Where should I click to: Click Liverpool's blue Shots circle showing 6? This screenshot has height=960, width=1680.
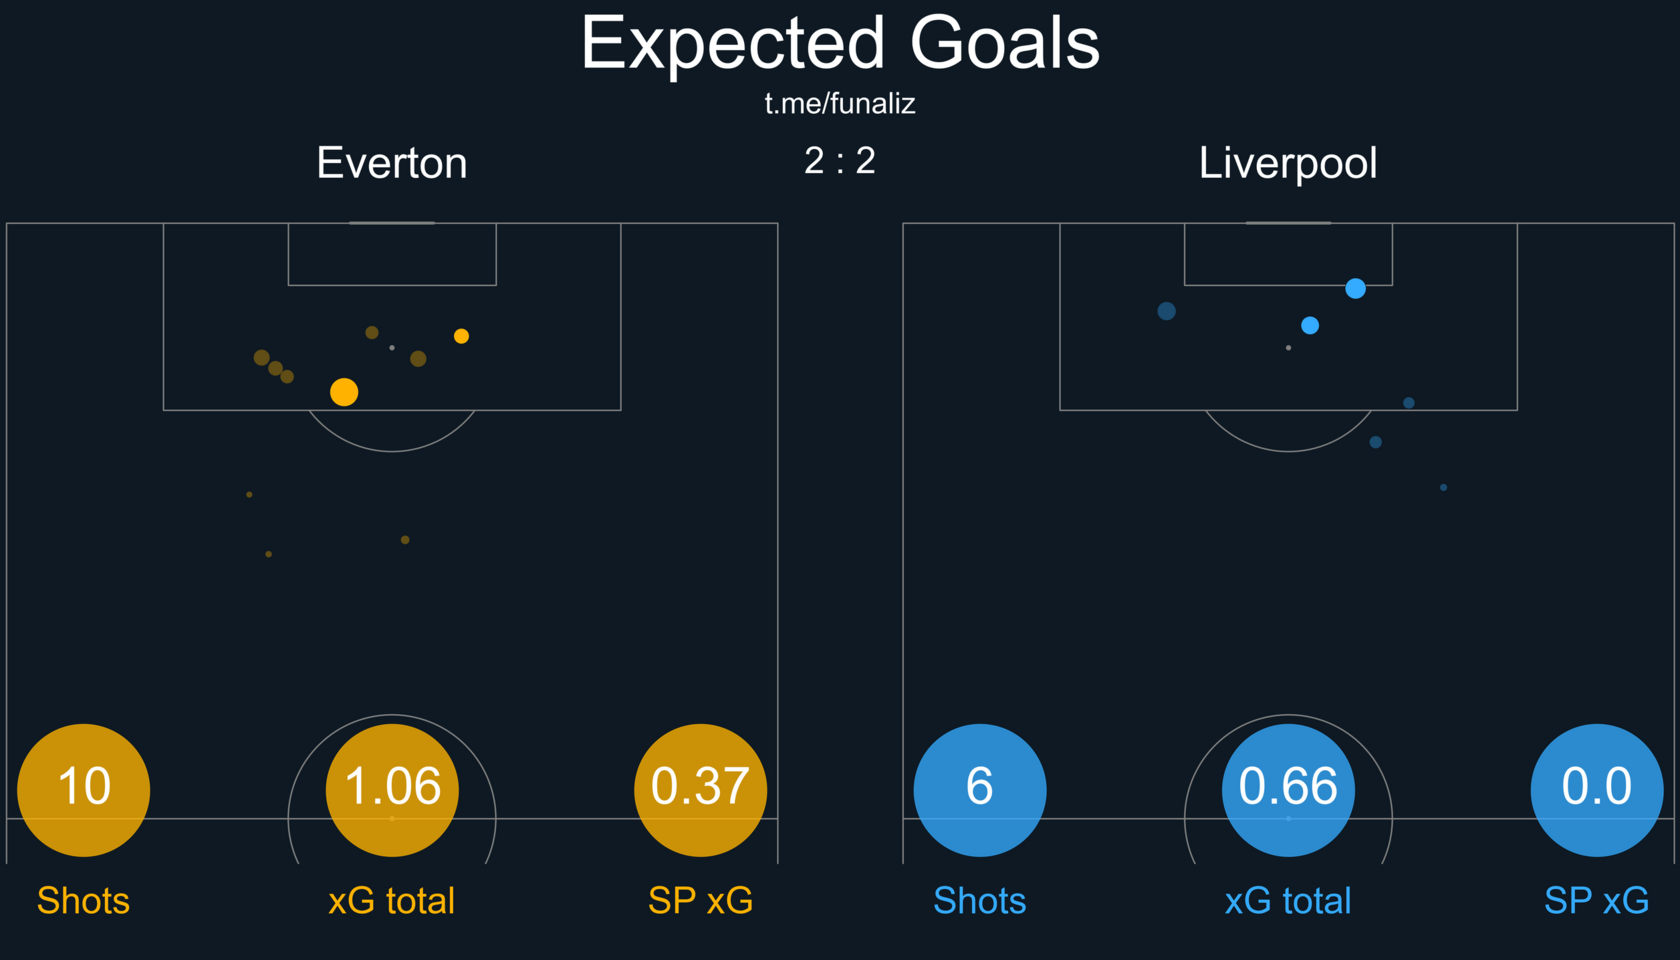pos(980,790)
